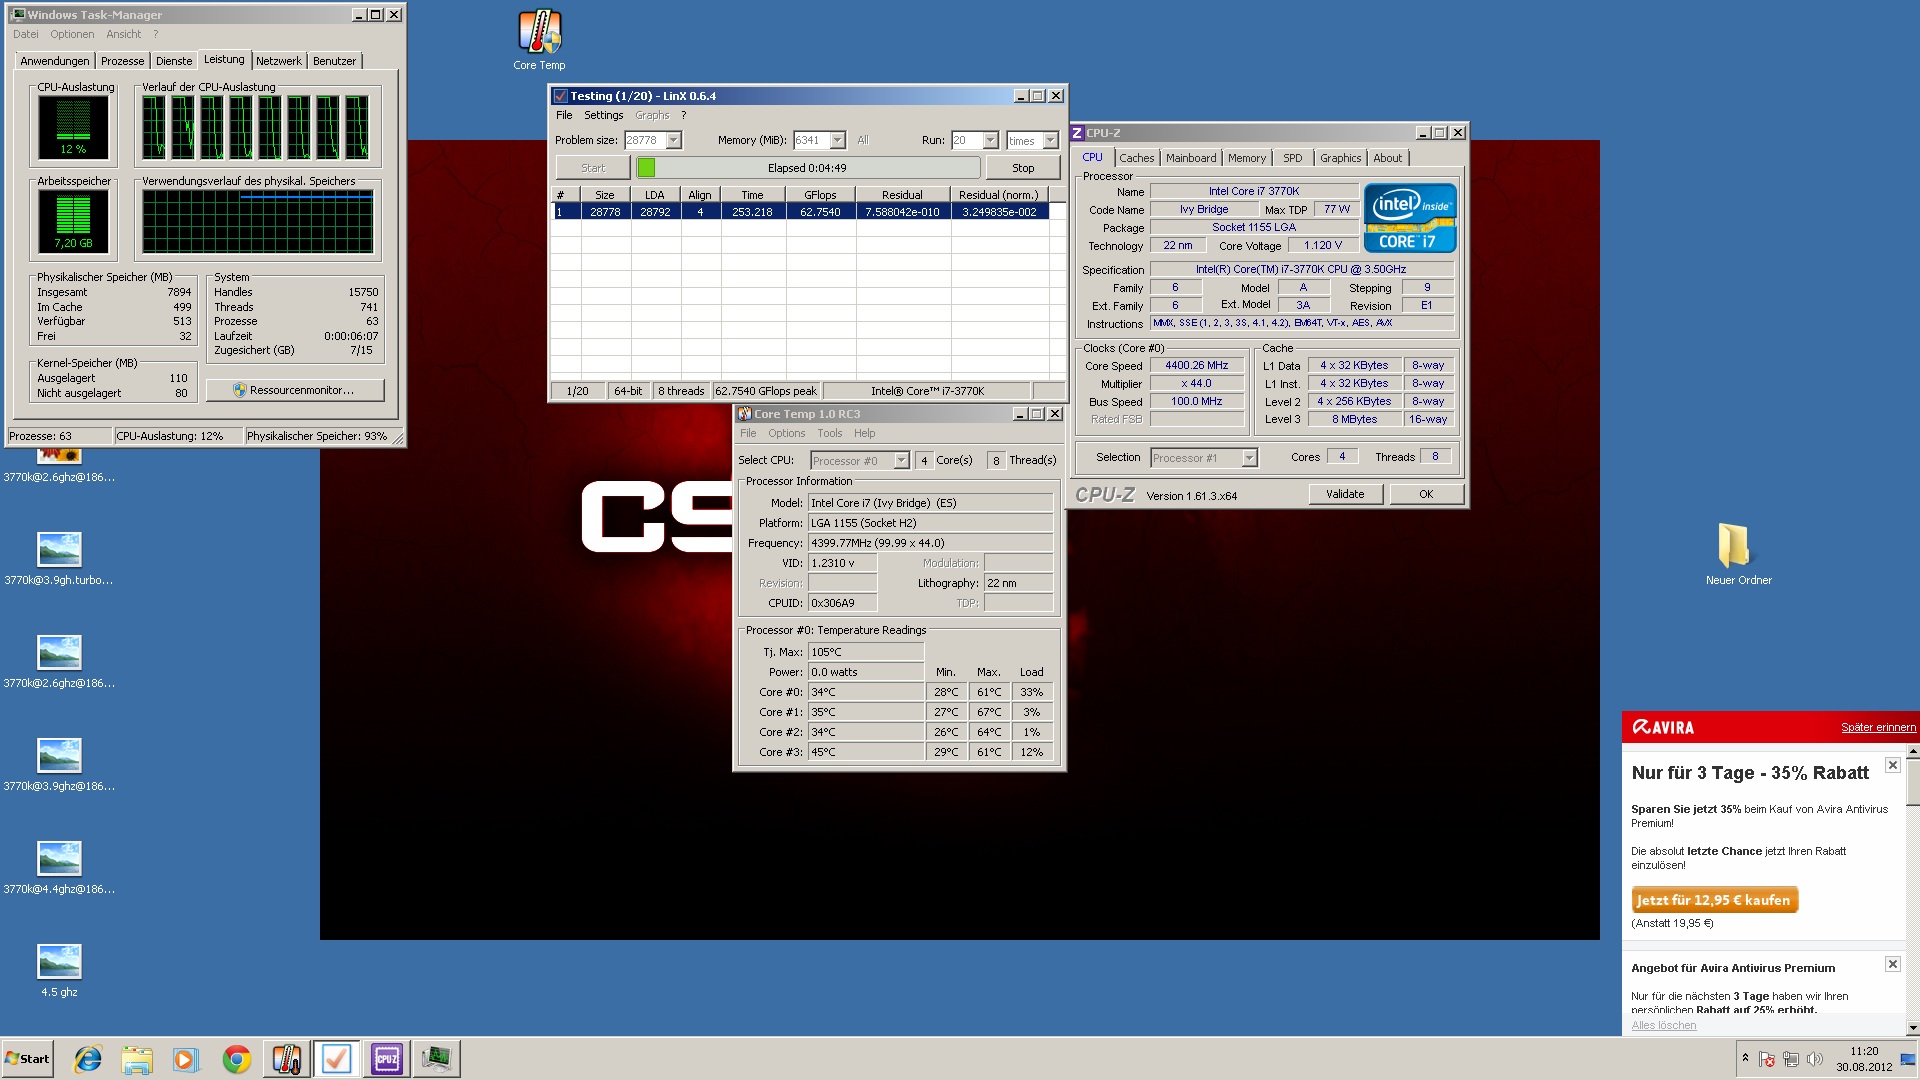Click the LinX test progress bar
The image size is (1920, 1080).
point(807,168)
